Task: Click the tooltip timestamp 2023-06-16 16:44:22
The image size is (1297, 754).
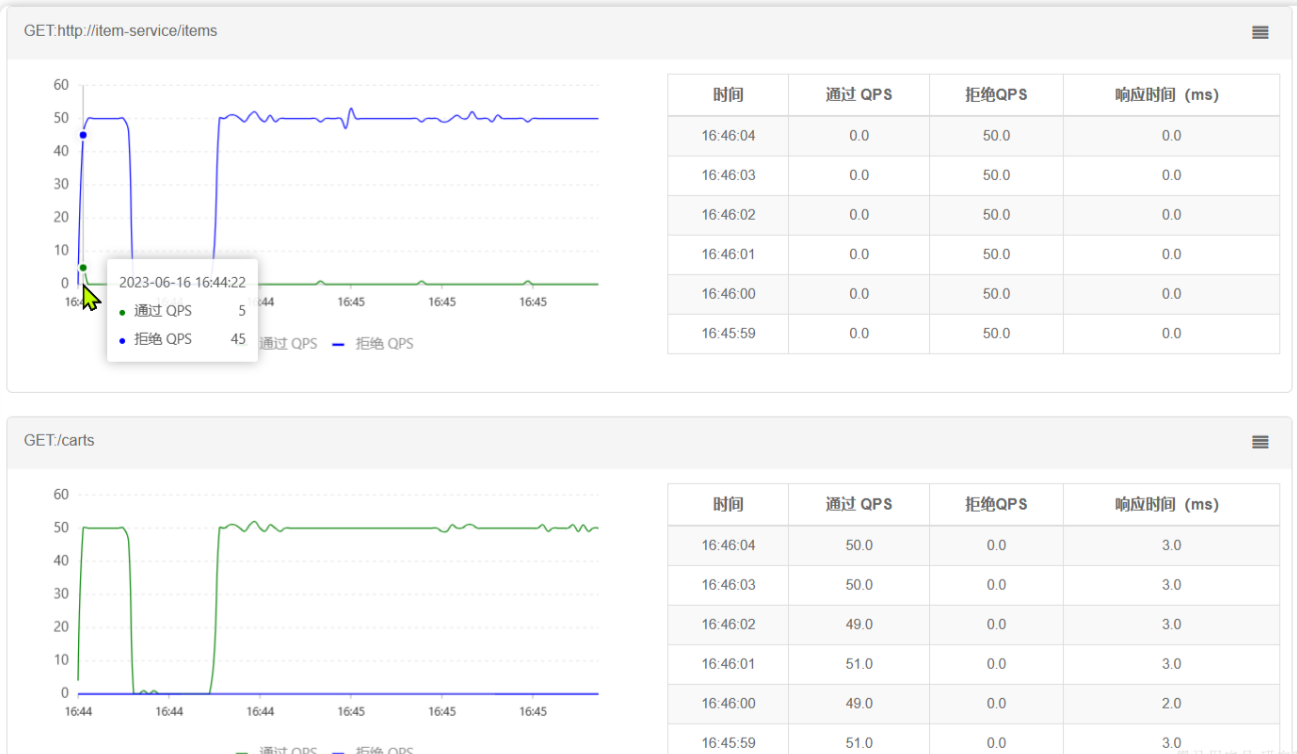Action: (182, 282)
